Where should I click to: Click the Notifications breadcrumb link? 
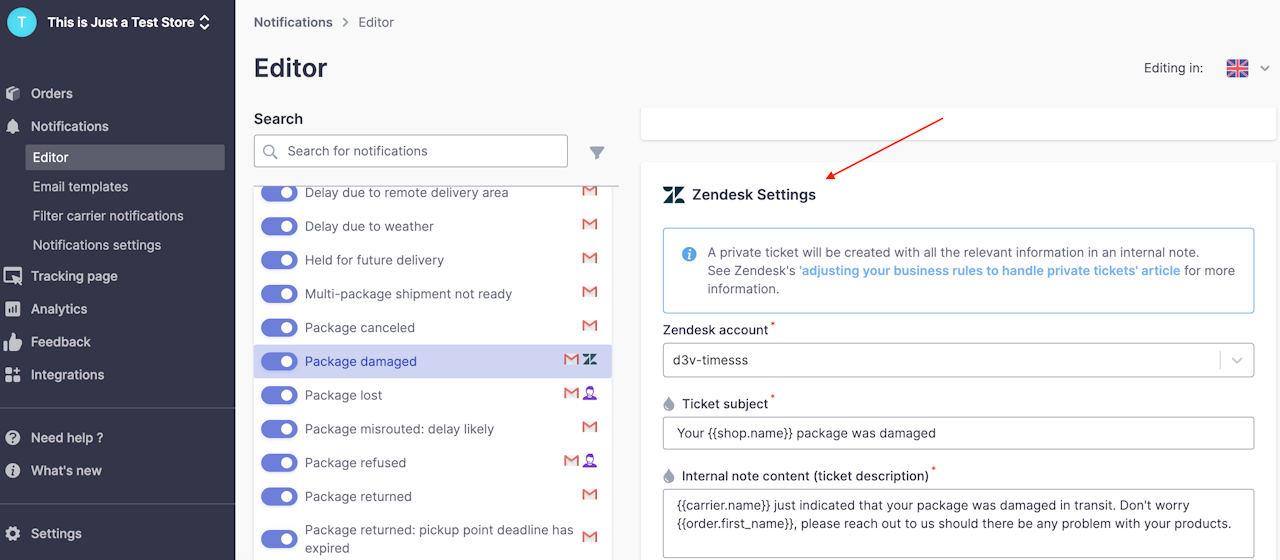tap(293, 22)
